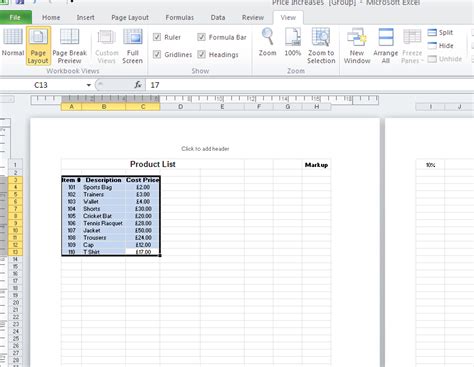Click the Unhide window button
The height and width of the screenshot is (367, 474).
click(x=445, y=59)
